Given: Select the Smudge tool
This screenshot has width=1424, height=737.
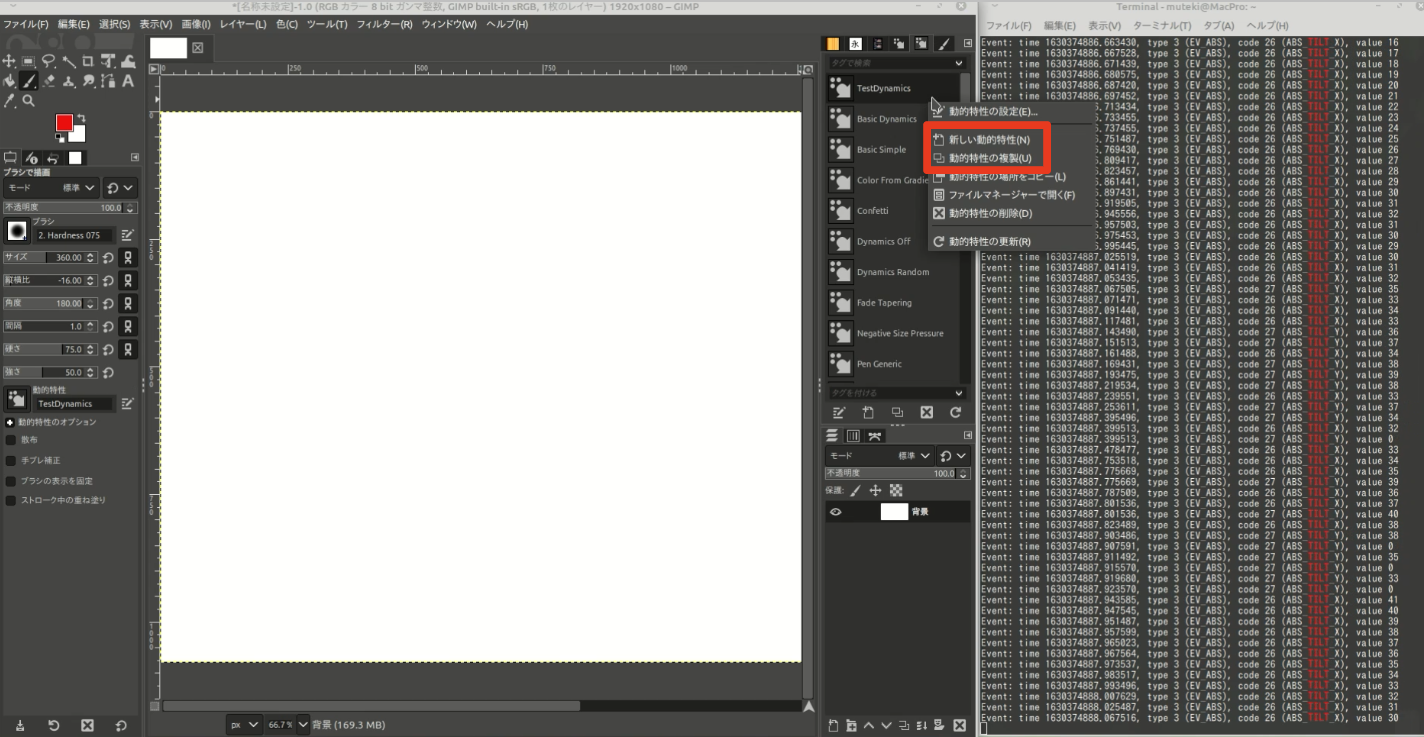Looking at the screenshot, I should (x=88, y=81).
